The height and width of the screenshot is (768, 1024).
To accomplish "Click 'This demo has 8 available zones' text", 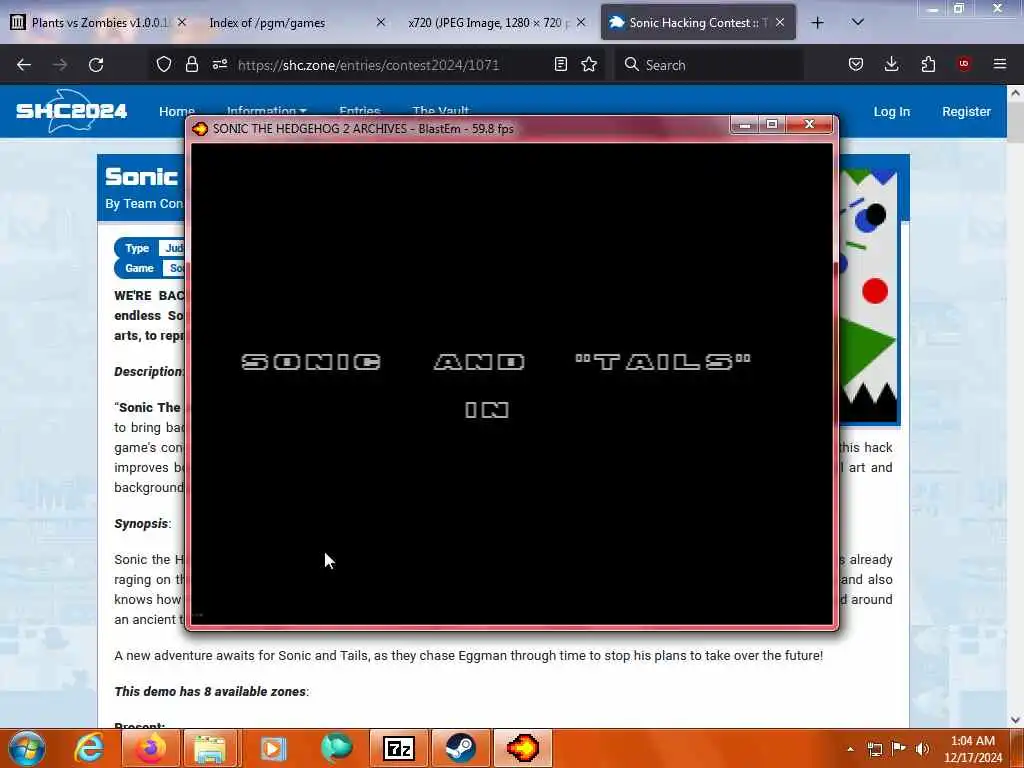I will [x=210, y=692].
